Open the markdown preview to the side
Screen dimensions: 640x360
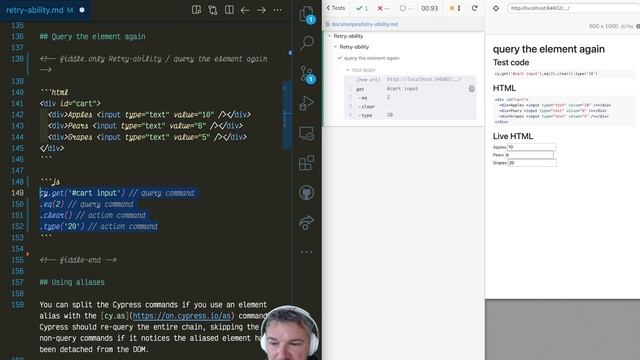tap(196, 10)
